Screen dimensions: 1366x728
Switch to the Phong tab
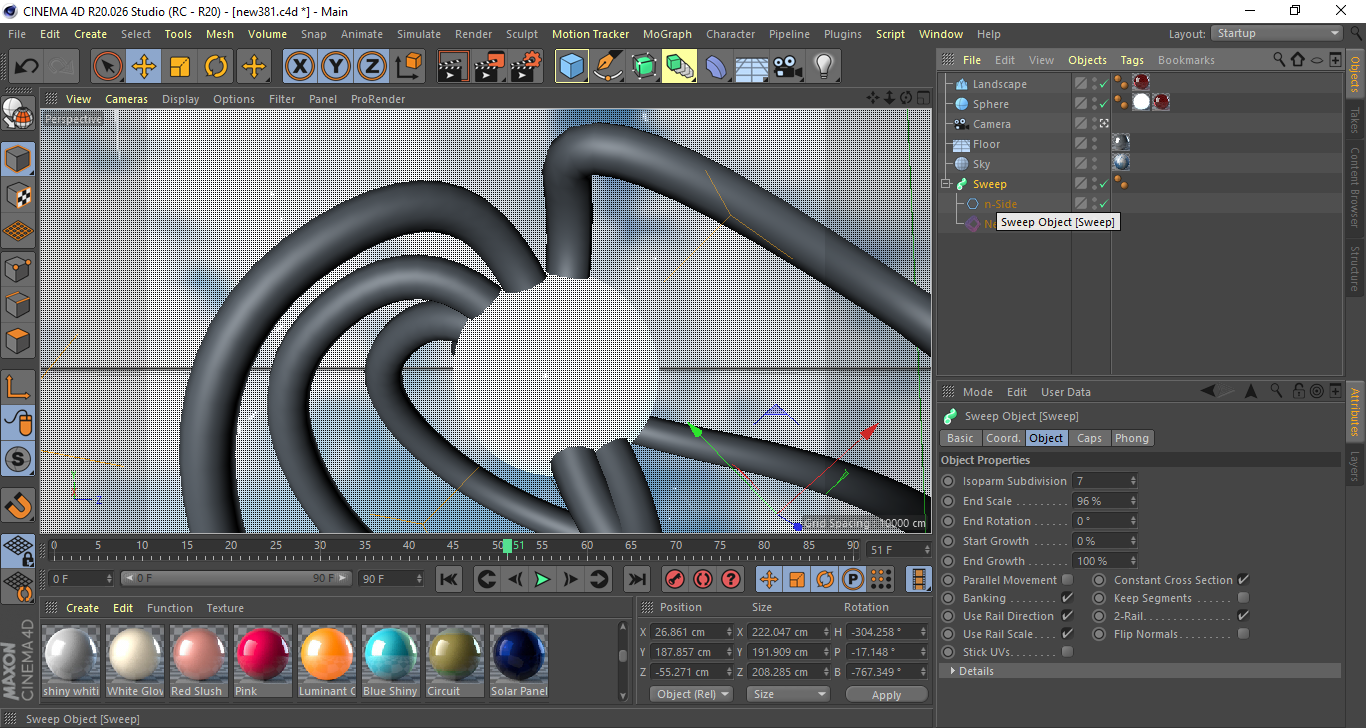(1132, 438)
